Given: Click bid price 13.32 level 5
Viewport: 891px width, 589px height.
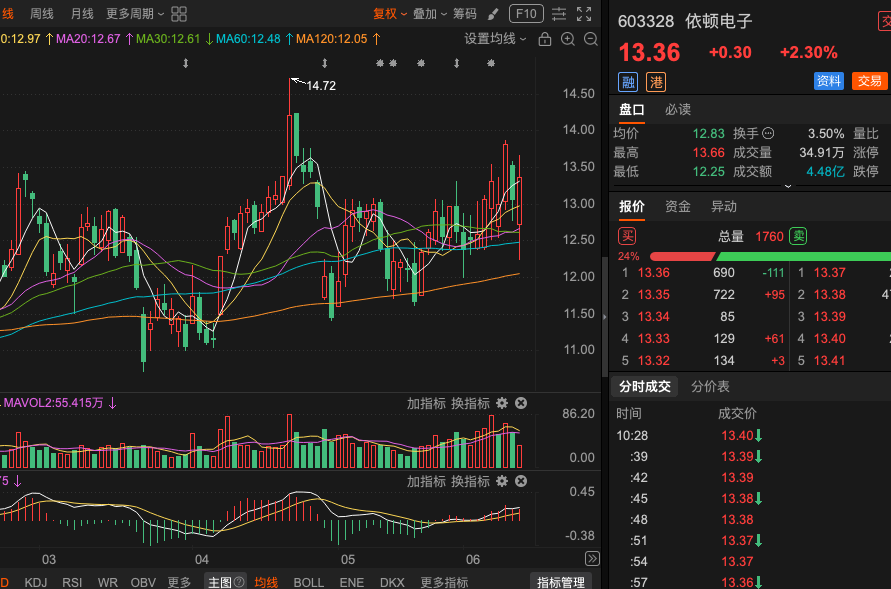Looking at the screenshot, I should point(653,361).
